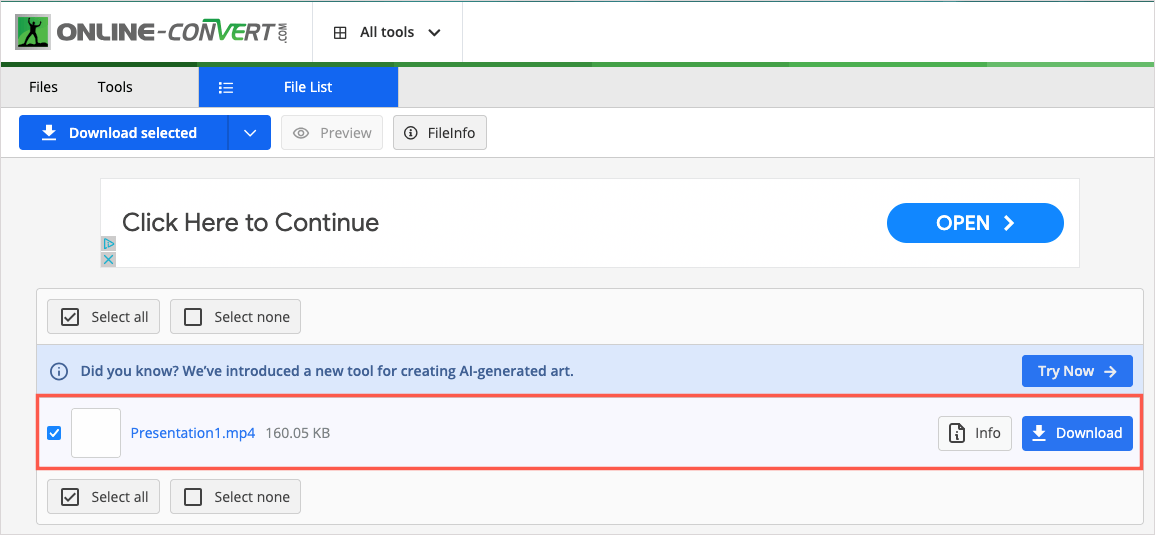Viewport: 1155px width, 535px height.
Task: Click the bottom Select none checkbox button
Action: (235, 497)
